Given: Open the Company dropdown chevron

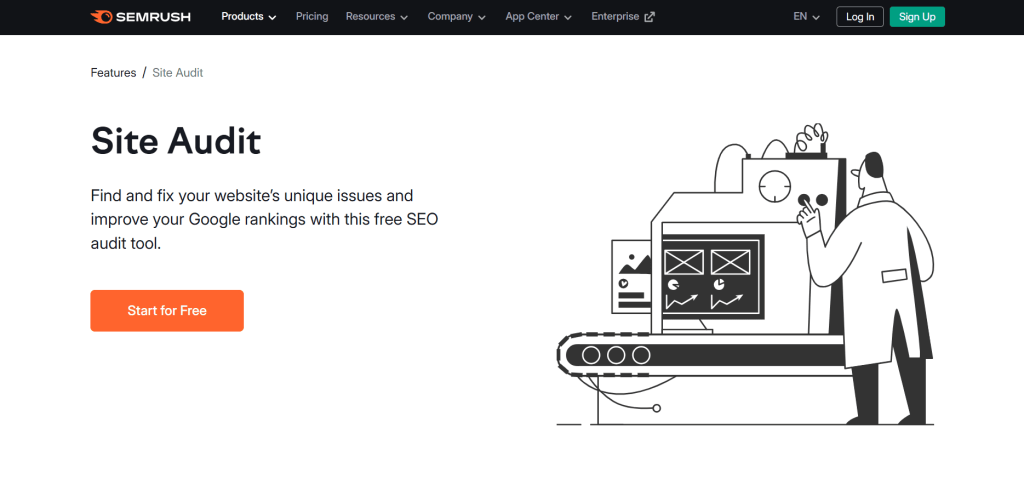Looking at the screenshot, I should [x=482, y=18].
